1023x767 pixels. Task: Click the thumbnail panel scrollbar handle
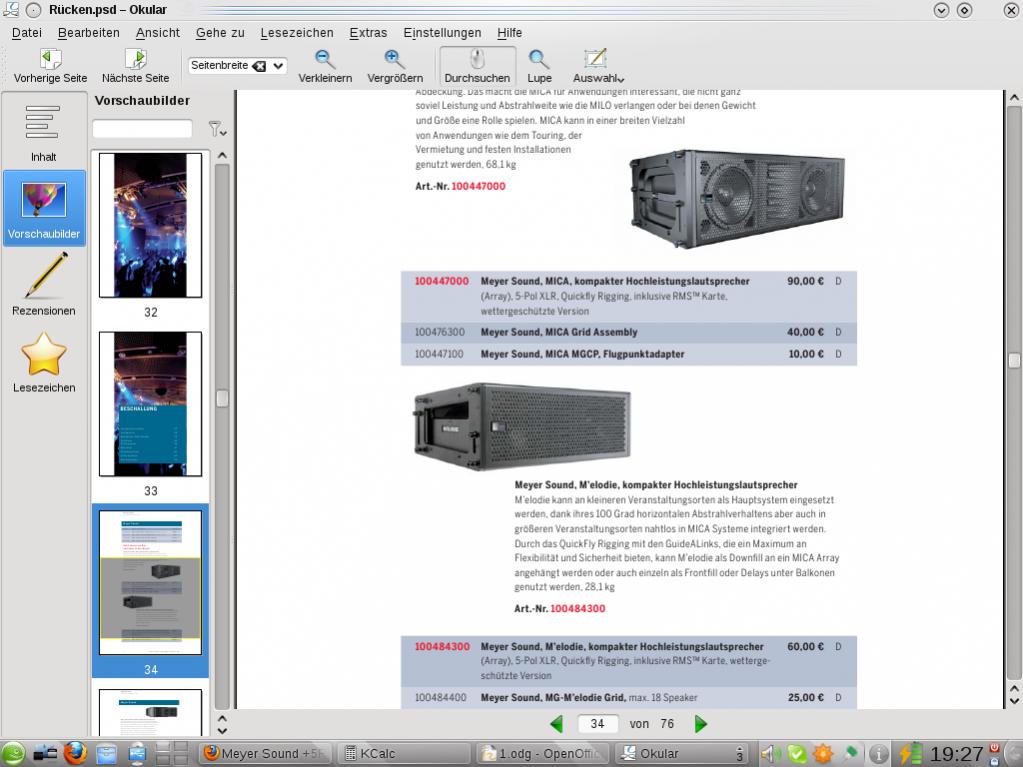point(222,399)
